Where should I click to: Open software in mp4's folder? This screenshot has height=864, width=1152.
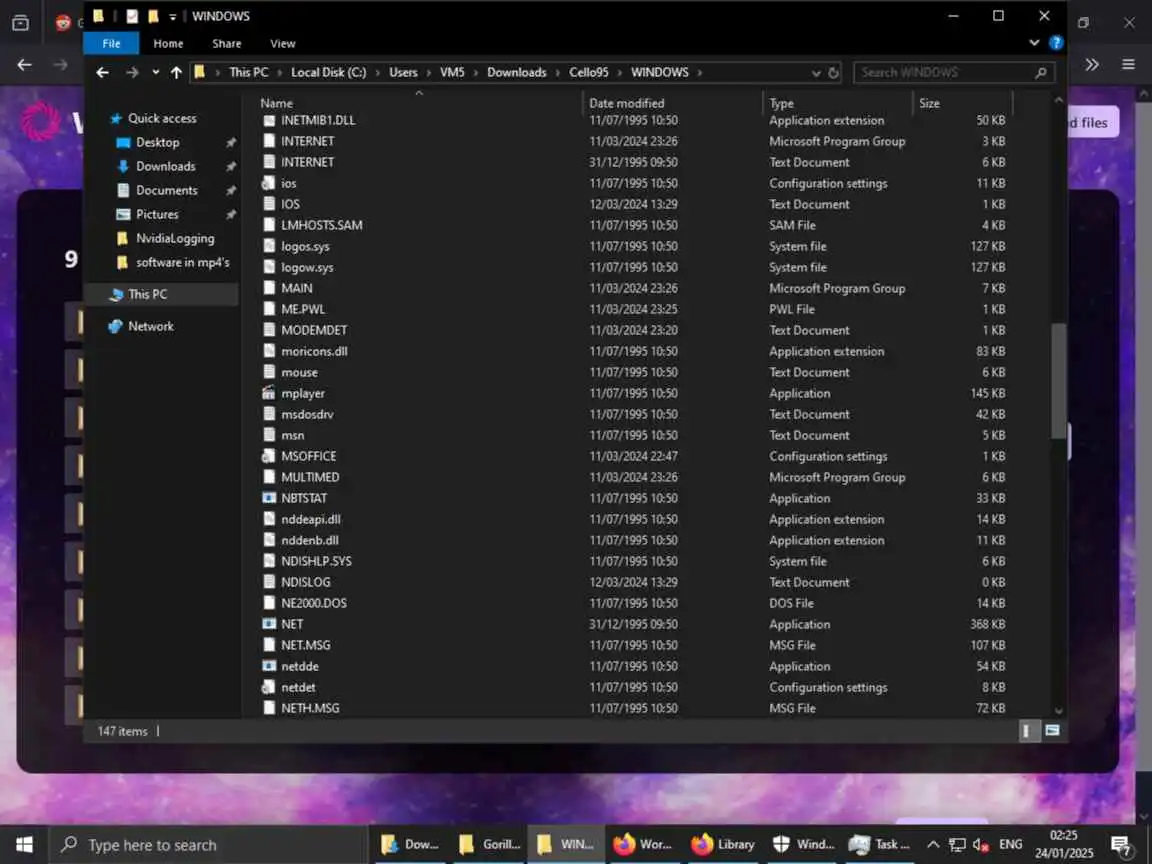point(182,262)
